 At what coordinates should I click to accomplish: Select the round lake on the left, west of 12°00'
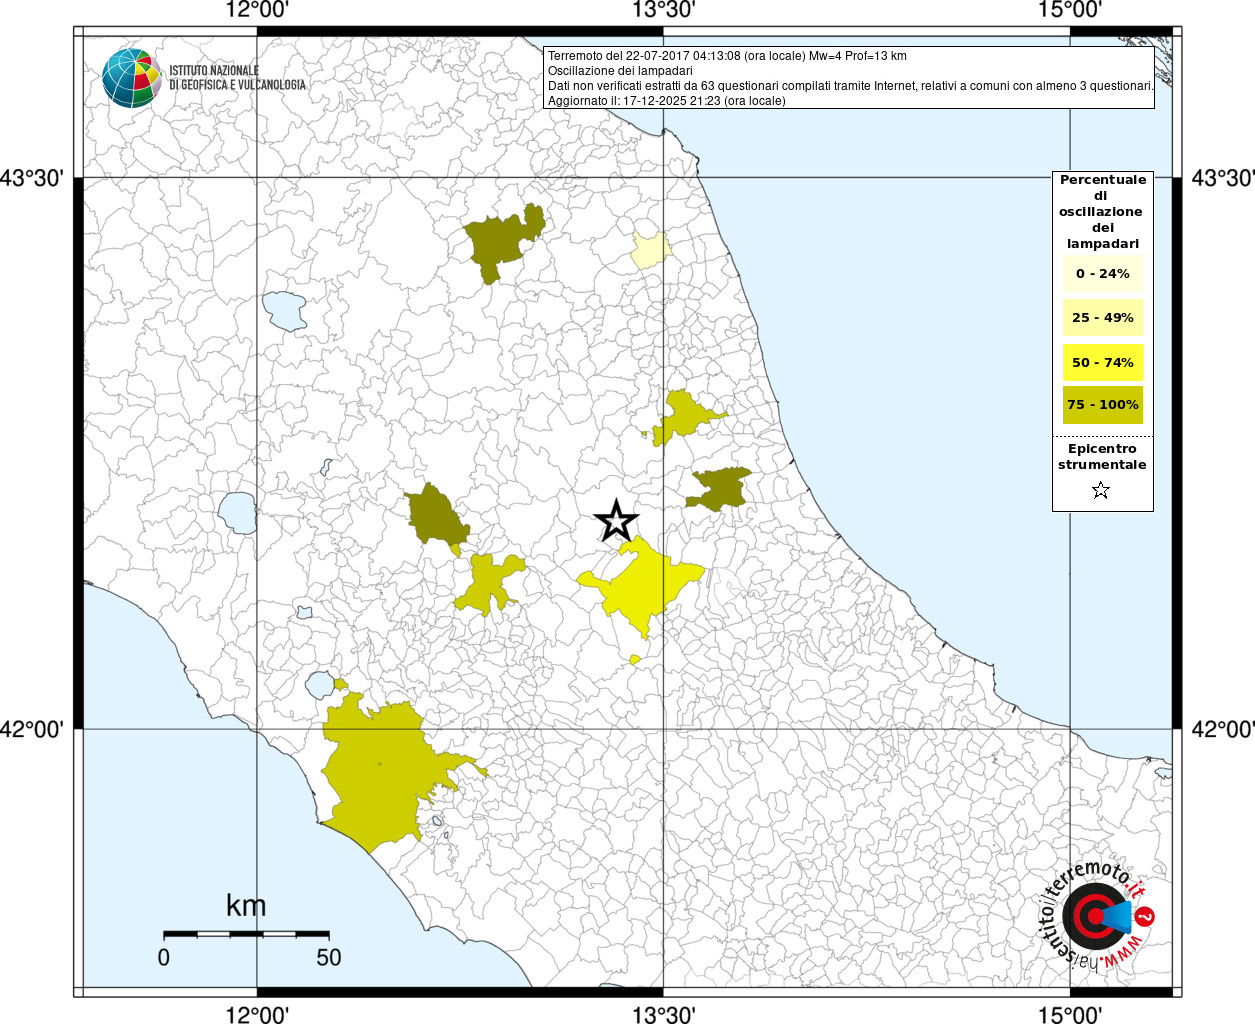pos(237,513)
